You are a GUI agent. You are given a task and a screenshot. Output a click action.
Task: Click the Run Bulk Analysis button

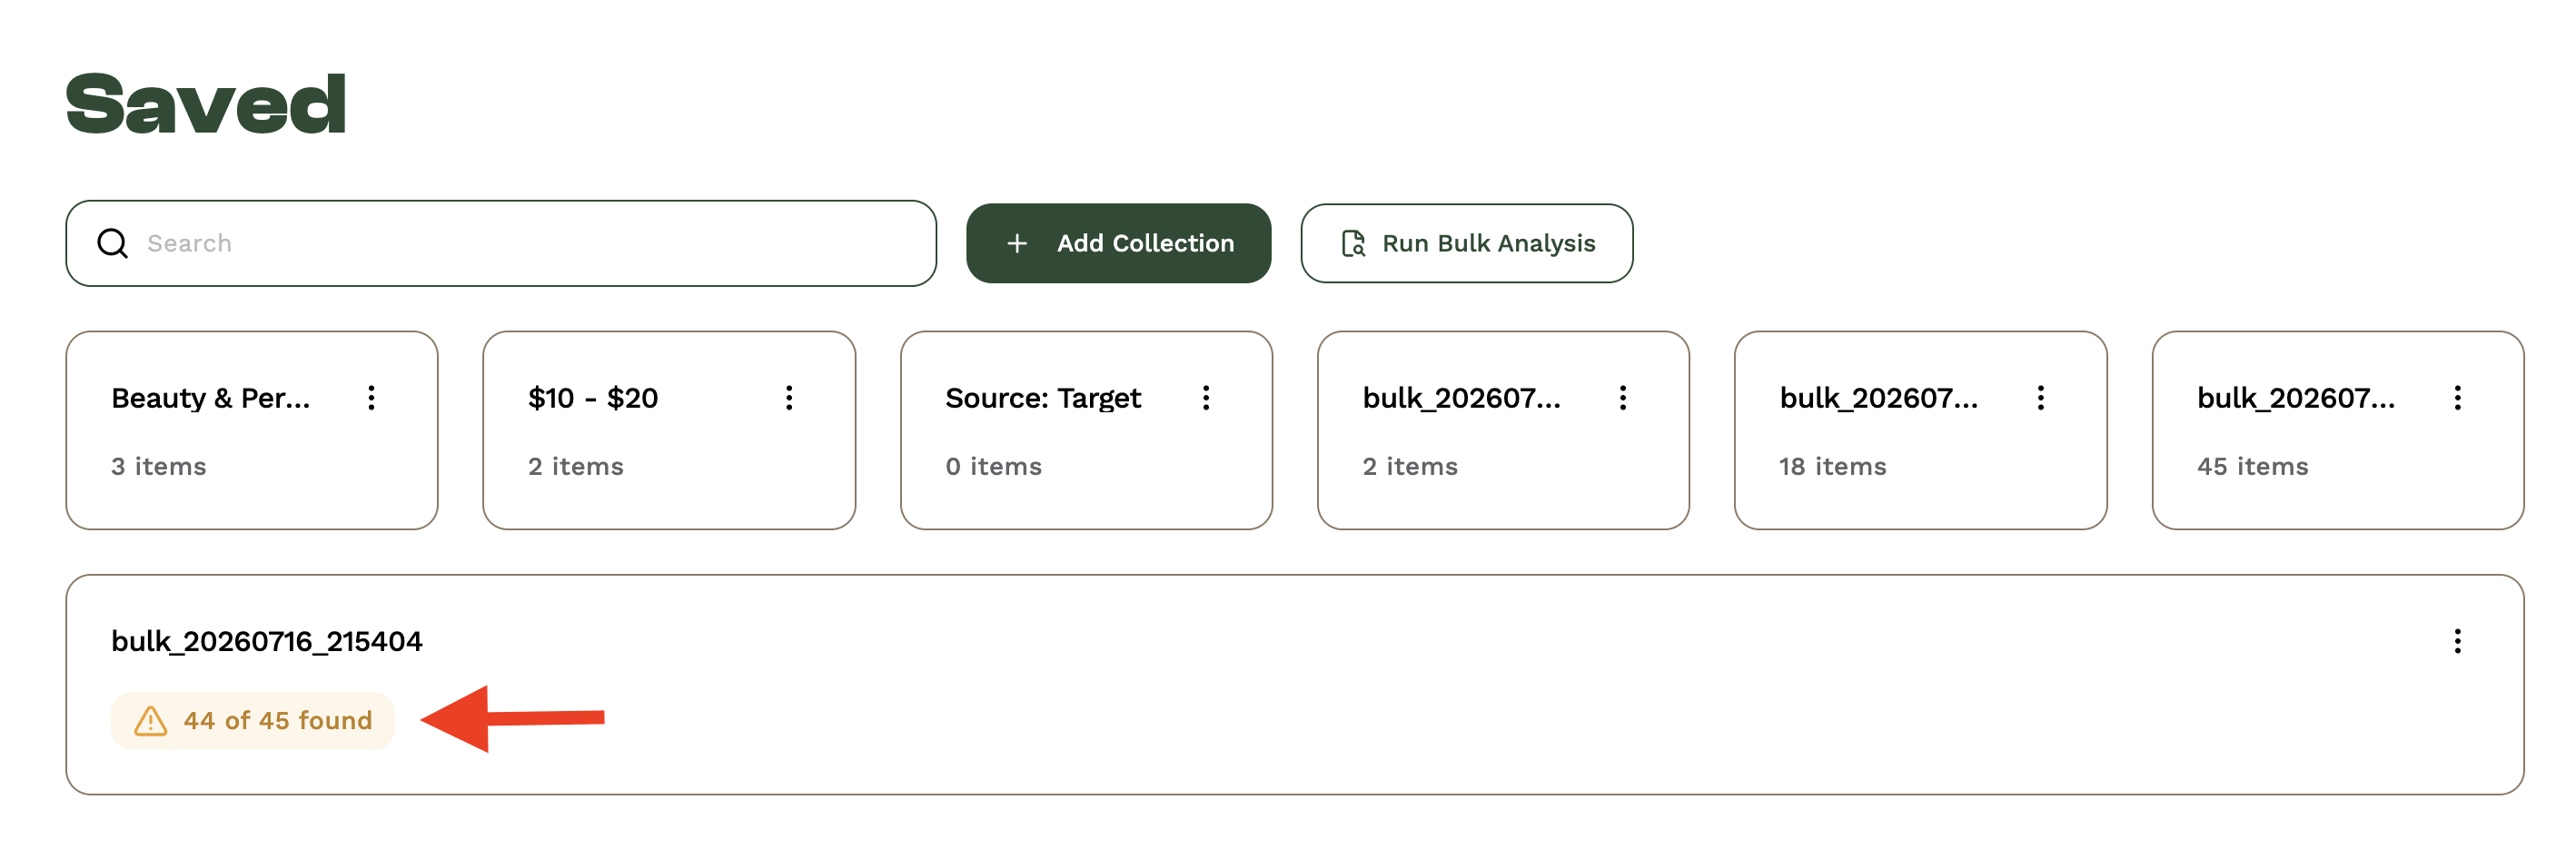point(1466,243)
